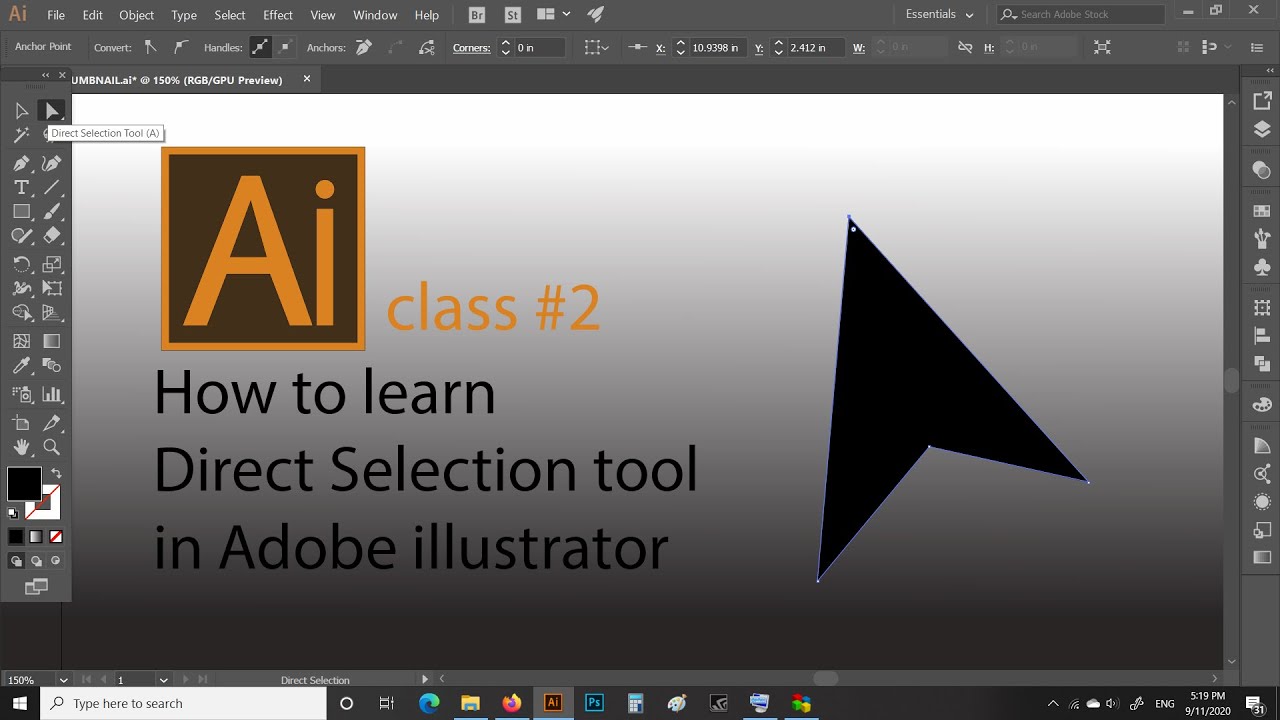Select the Eraser tool
The image size is (1280, 720).
[x=52, y=236]
